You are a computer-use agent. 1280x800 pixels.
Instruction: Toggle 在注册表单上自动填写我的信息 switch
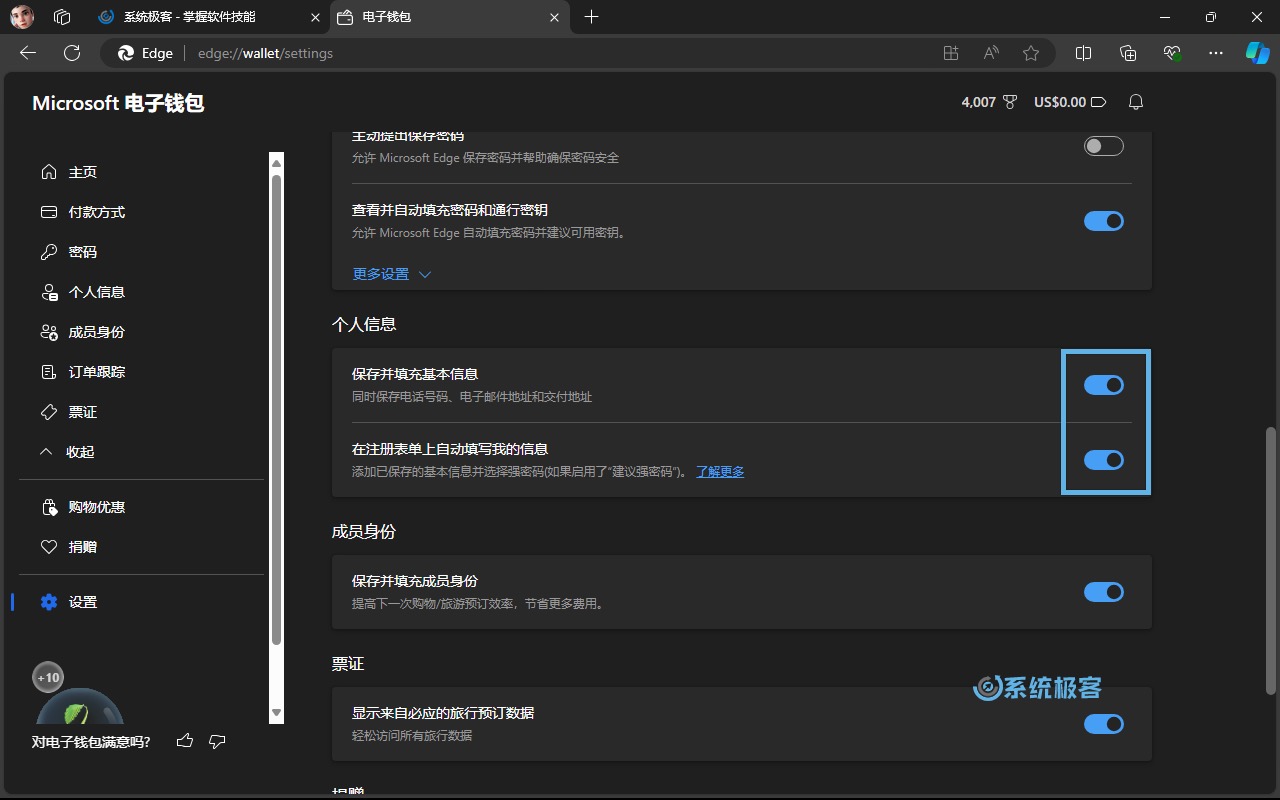tap(1104, 460)
